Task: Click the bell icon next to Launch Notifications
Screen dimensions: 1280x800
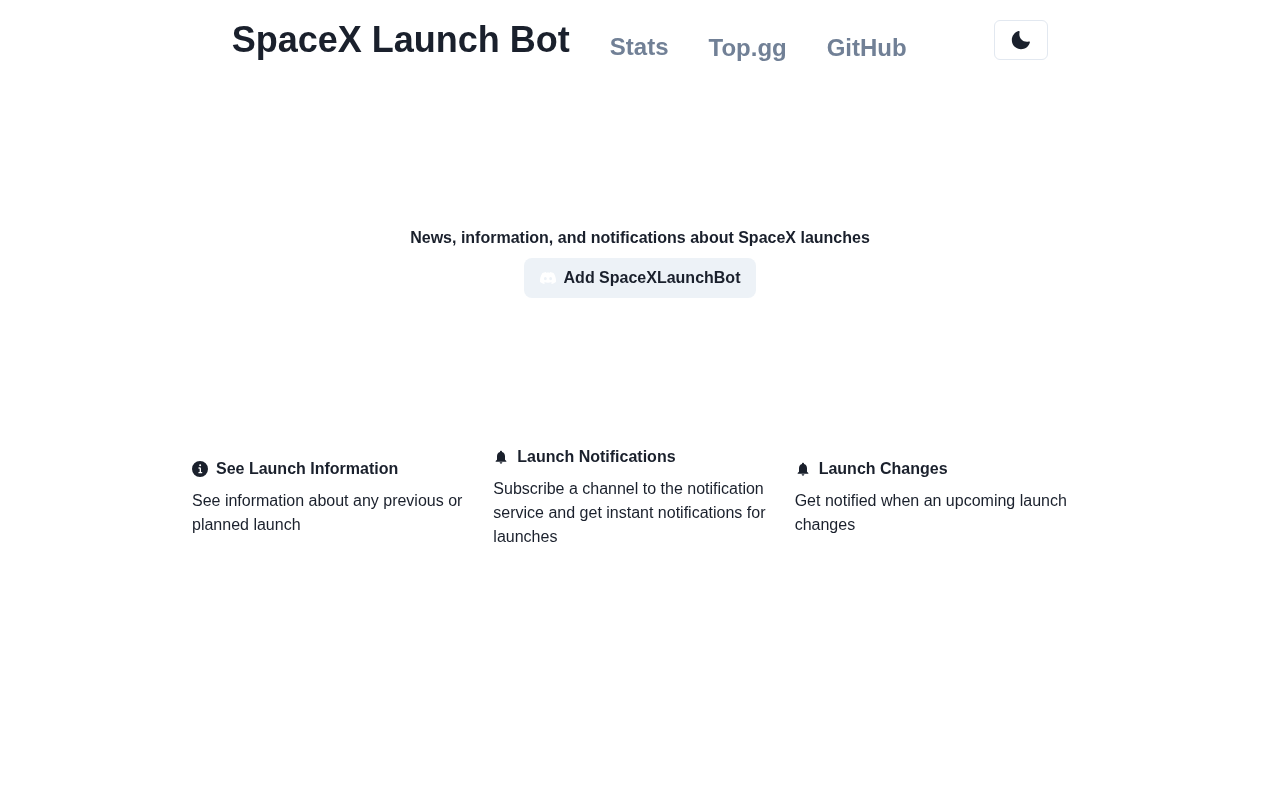Action: click(x=501, y=457)
